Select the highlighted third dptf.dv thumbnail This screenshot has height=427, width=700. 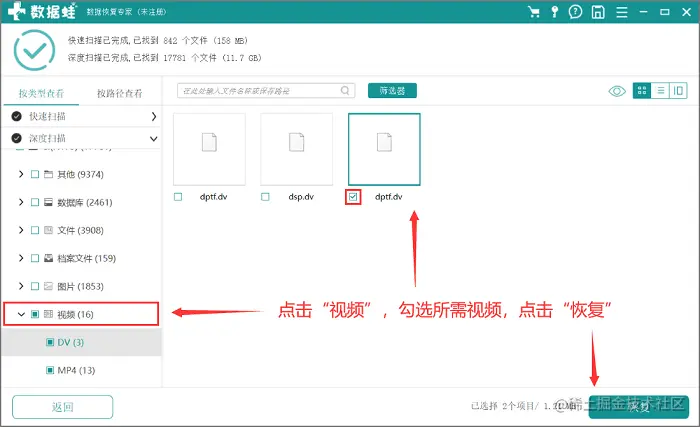pyautogui.click(x=384, y=149)
